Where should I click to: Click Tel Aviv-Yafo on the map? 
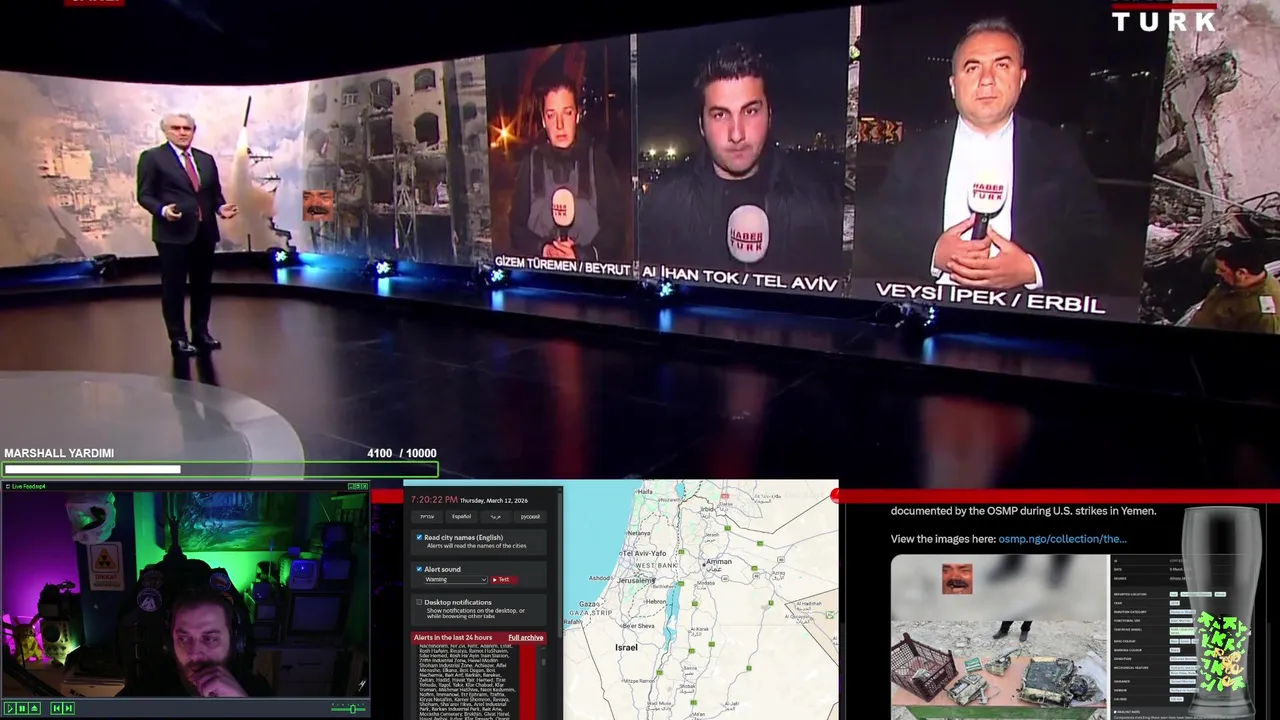tap(643, 552)
